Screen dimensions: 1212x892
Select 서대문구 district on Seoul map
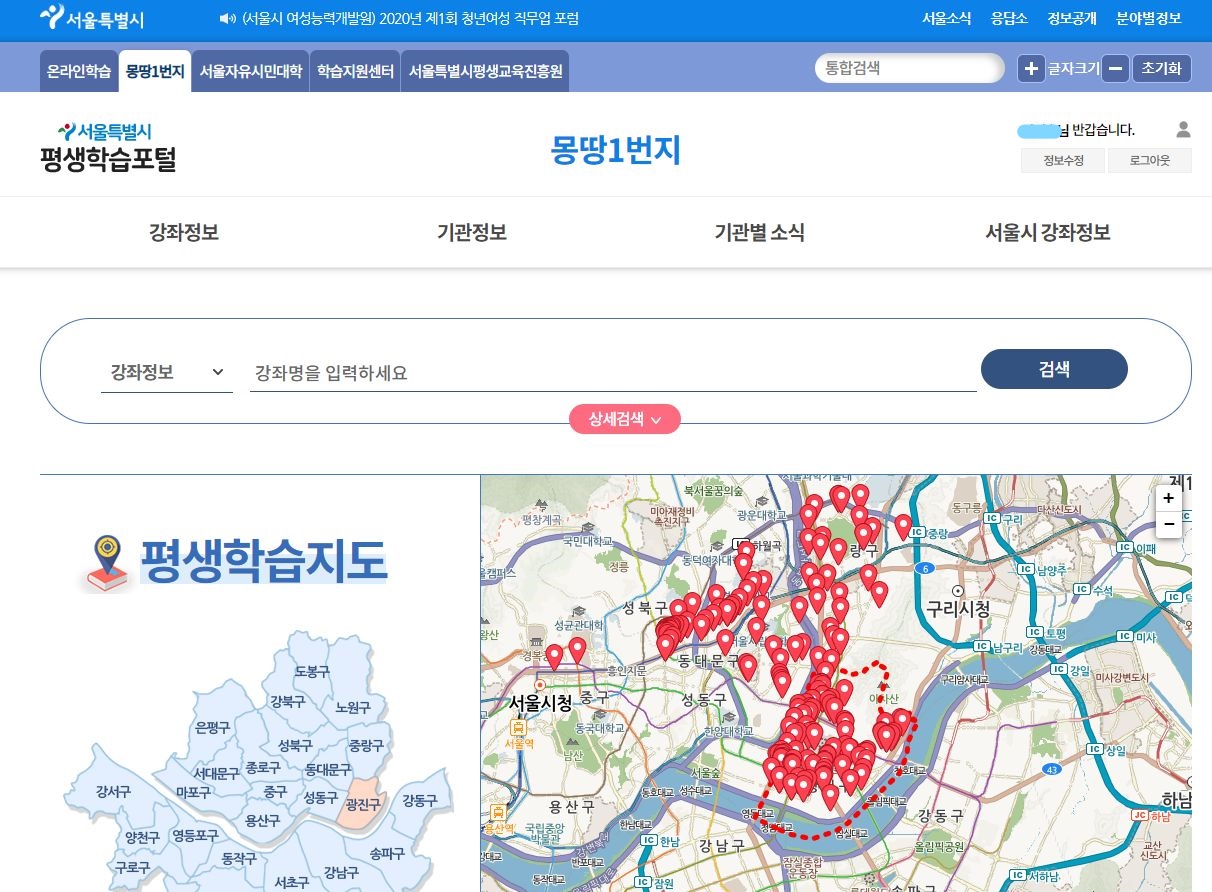pyautogui.click(x=216, y=773)
